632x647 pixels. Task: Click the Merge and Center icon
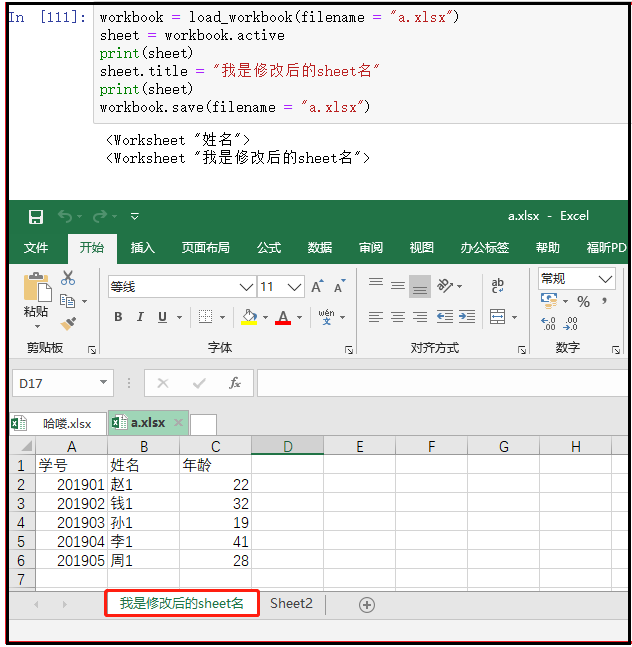[498, 317]
